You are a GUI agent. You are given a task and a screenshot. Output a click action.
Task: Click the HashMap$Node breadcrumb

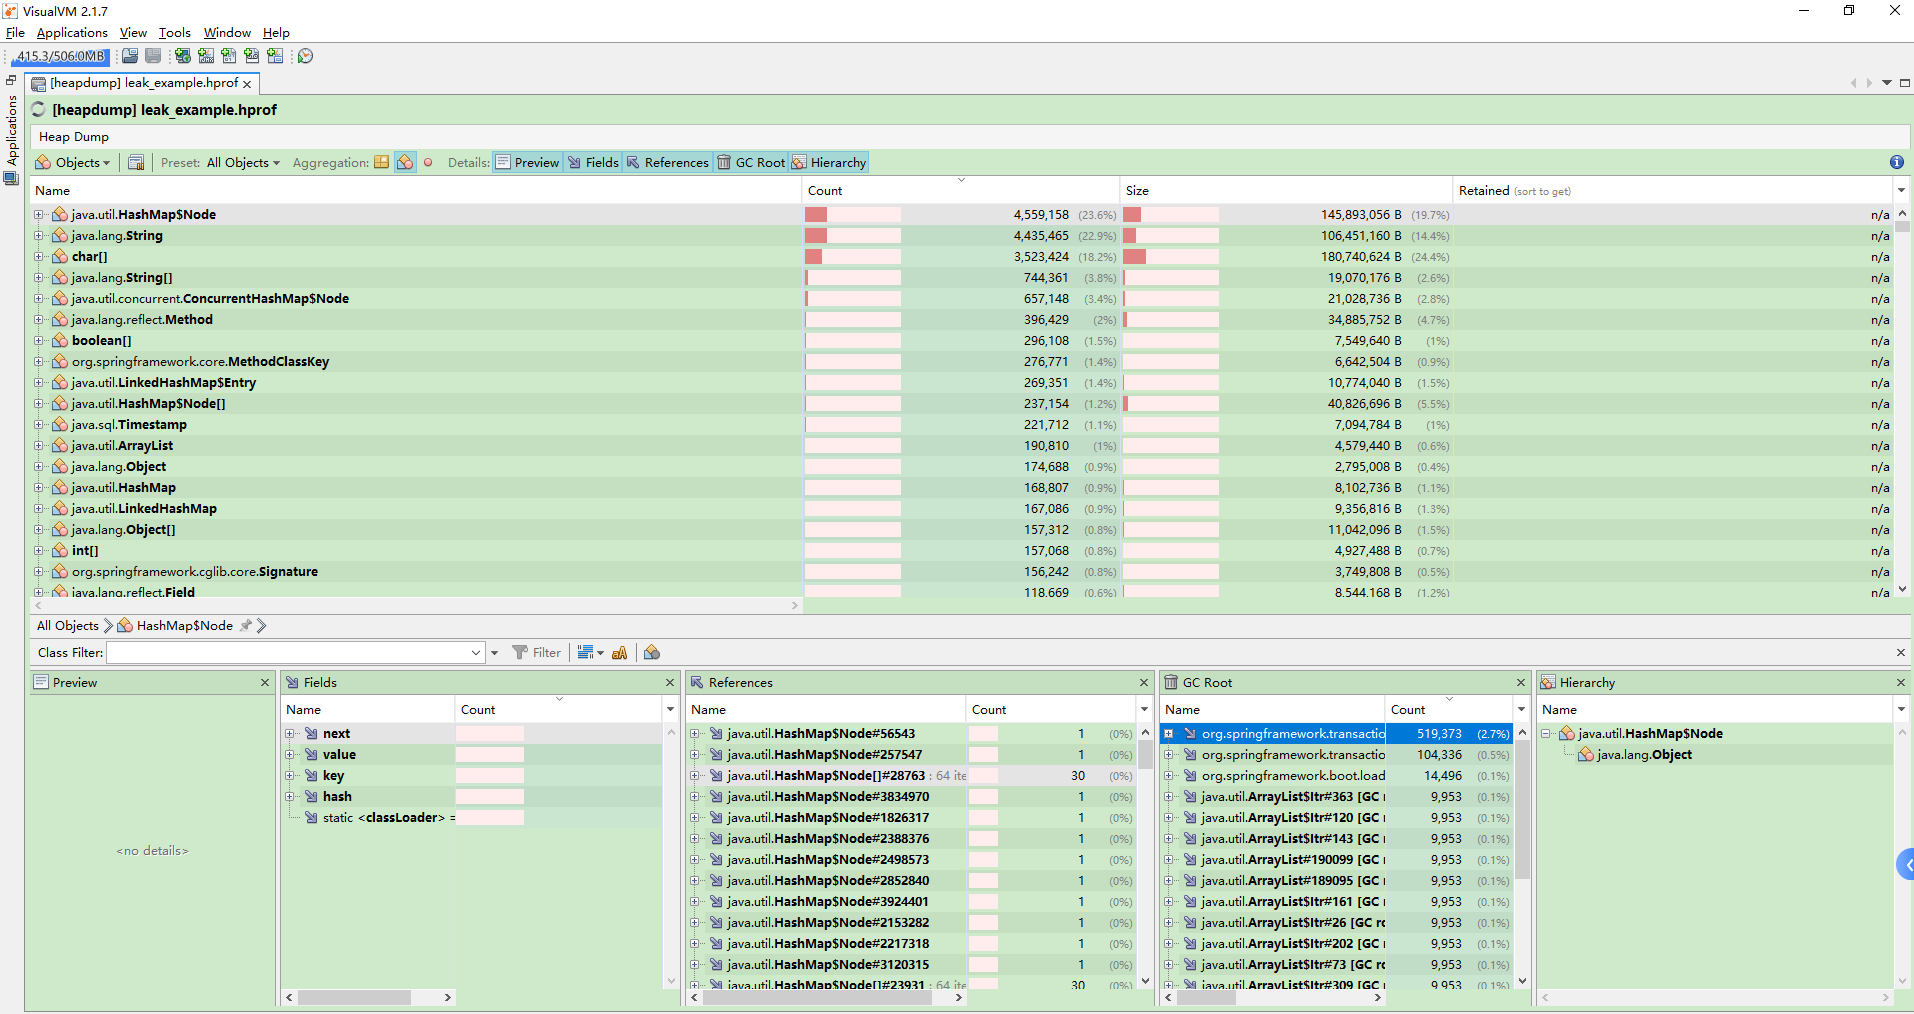[176, 625]
